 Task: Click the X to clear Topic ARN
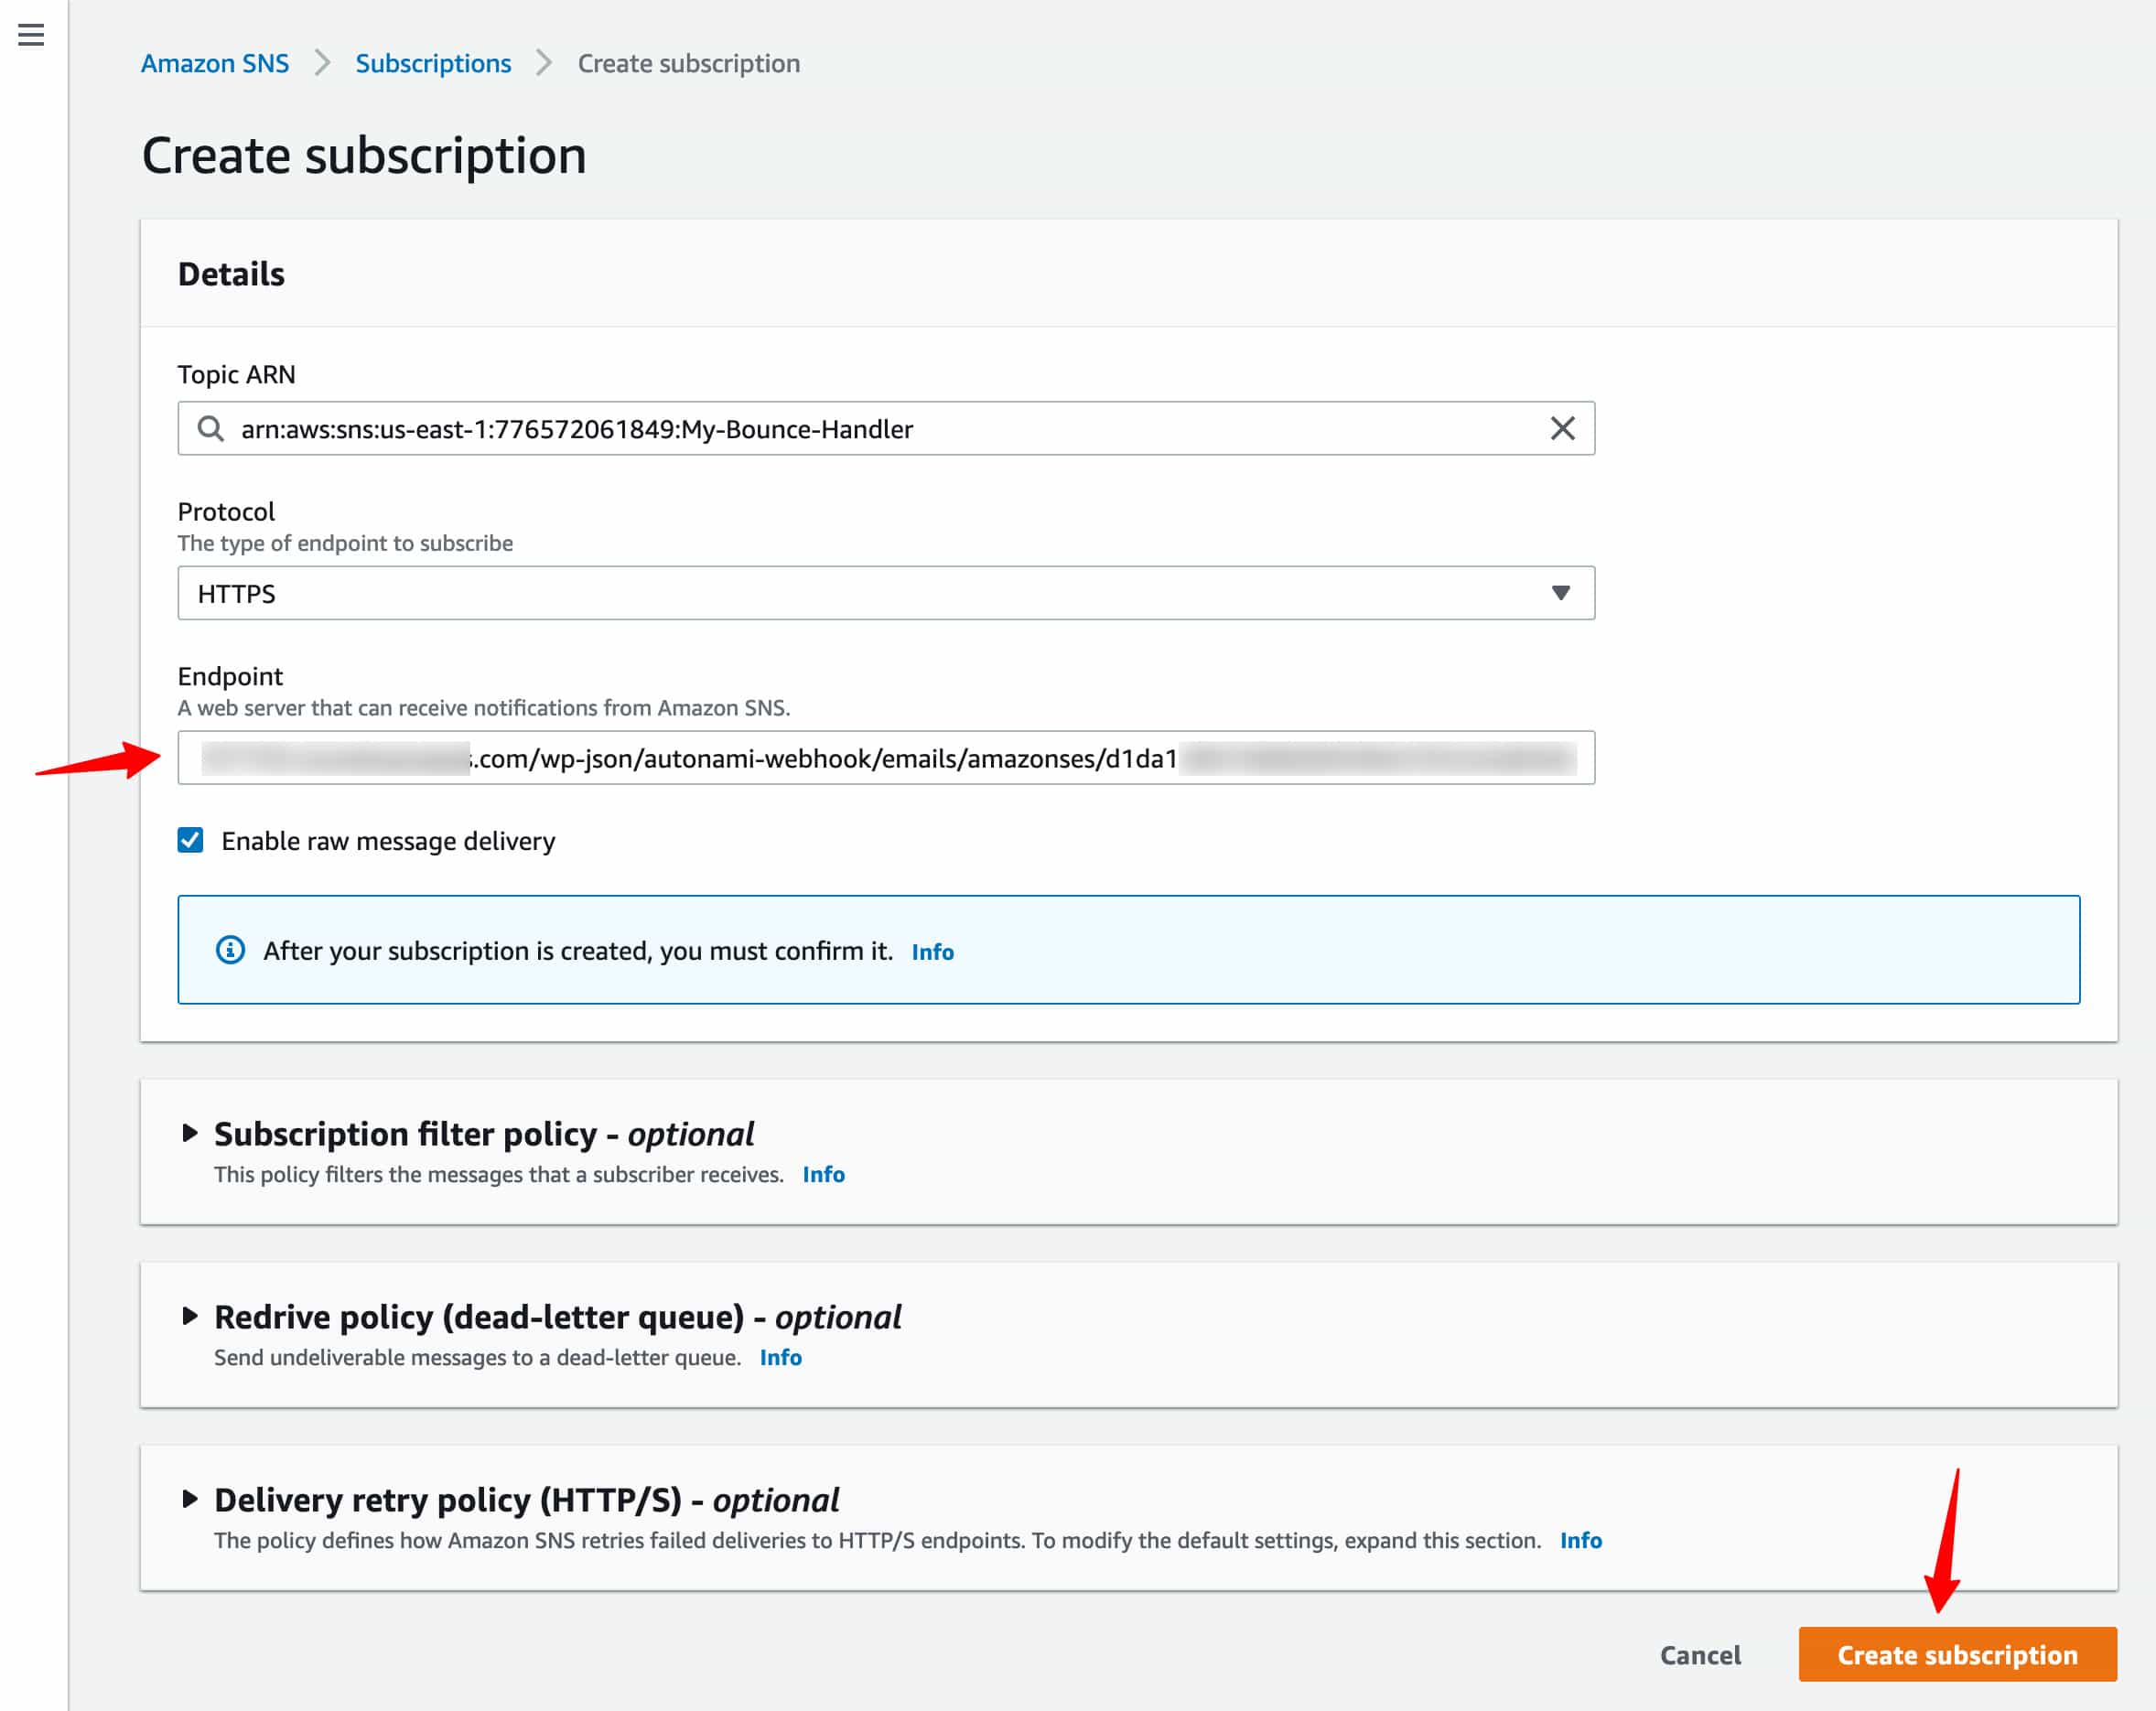1563,427
